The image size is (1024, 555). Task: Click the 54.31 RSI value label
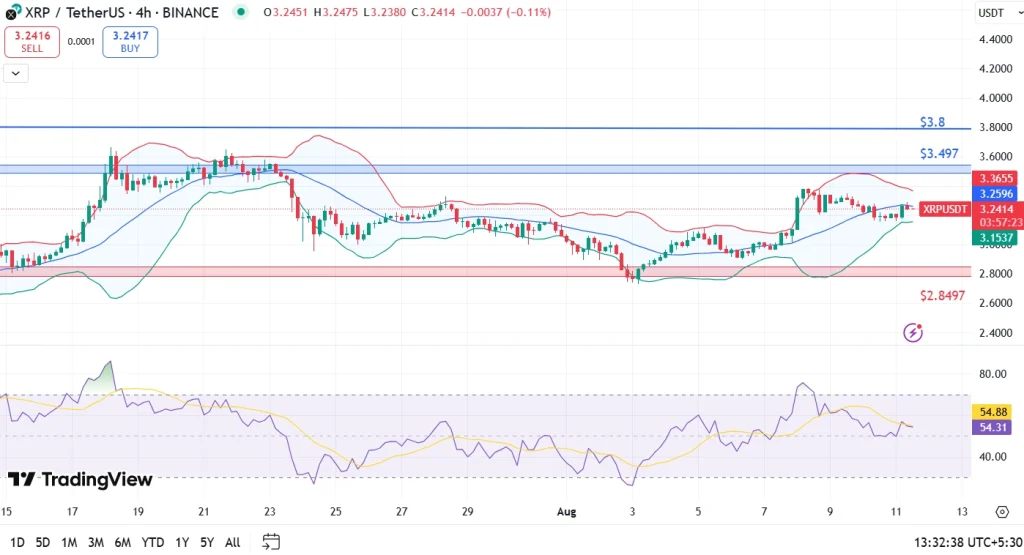click(993, 427)
